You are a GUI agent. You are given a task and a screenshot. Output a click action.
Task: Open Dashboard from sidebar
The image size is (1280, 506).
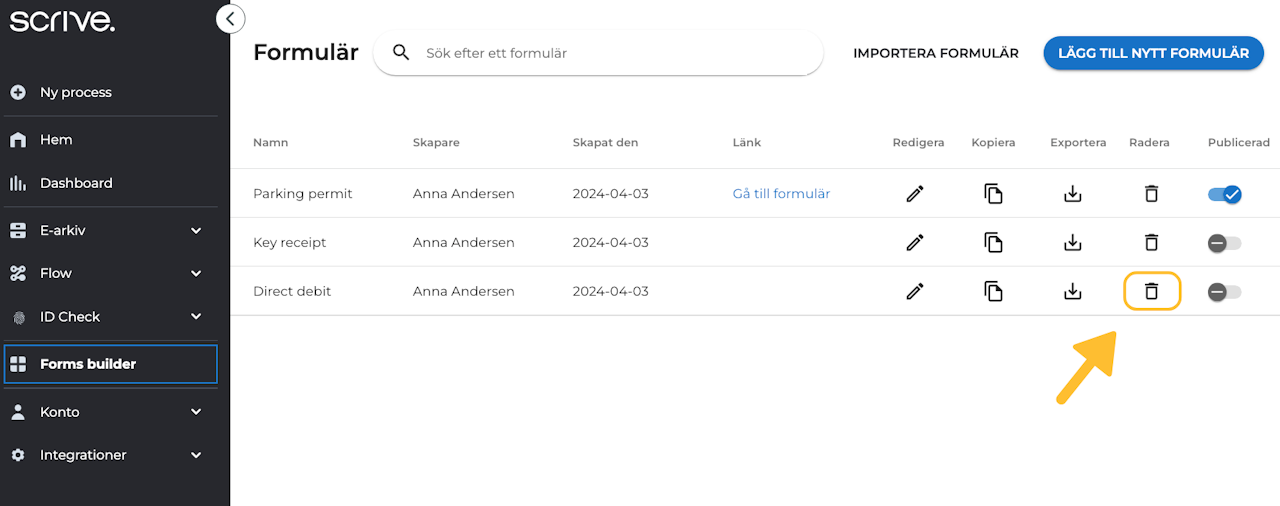pyautogui.click(x=76, y=183)
